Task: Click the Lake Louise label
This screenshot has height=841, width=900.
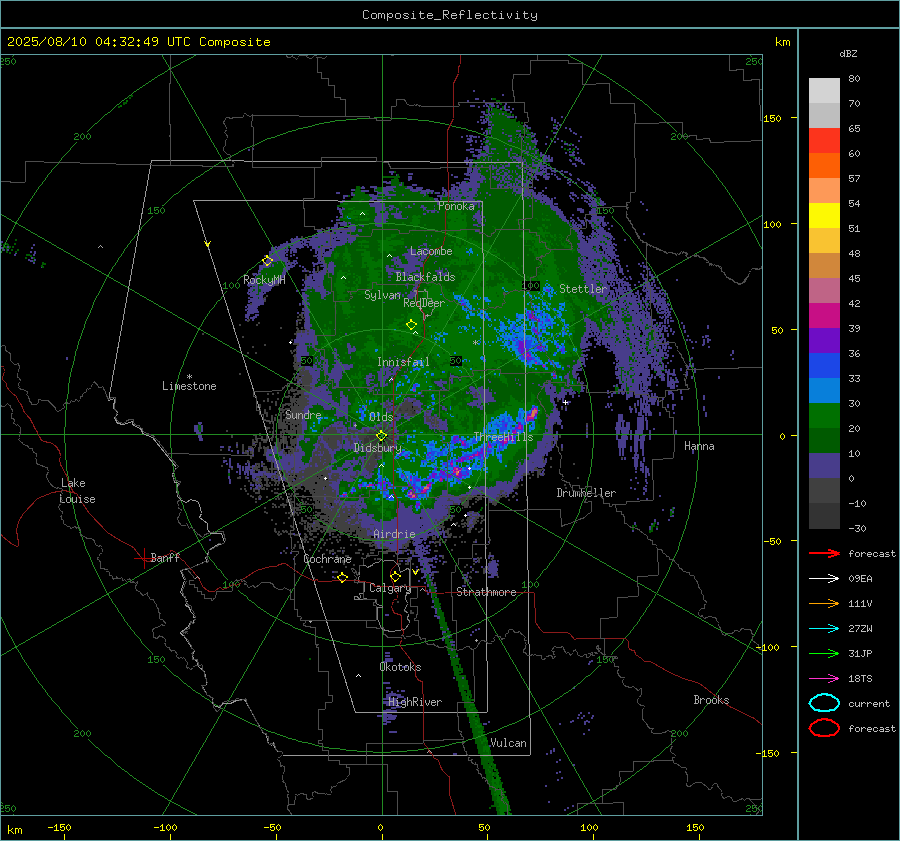Action: click(77, 491)
